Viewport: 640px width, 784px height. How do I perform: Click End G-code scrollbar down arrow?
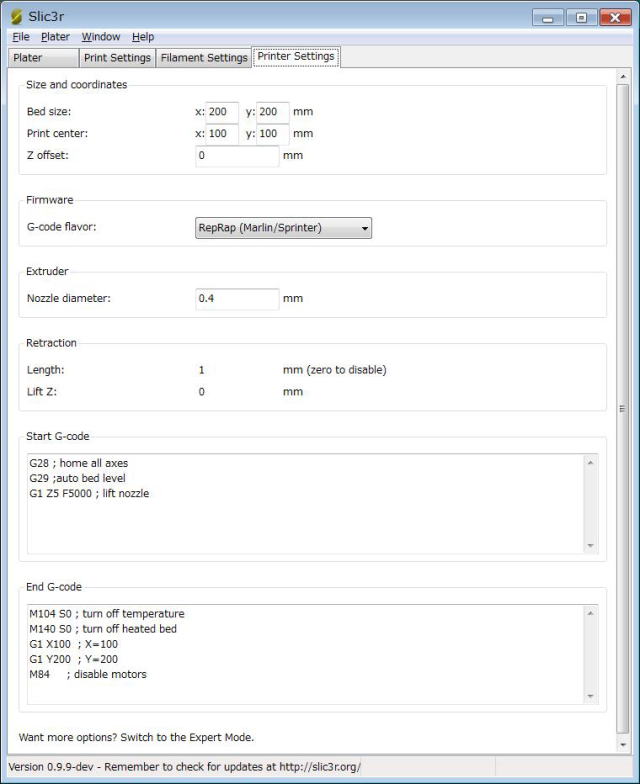(590, 696)
